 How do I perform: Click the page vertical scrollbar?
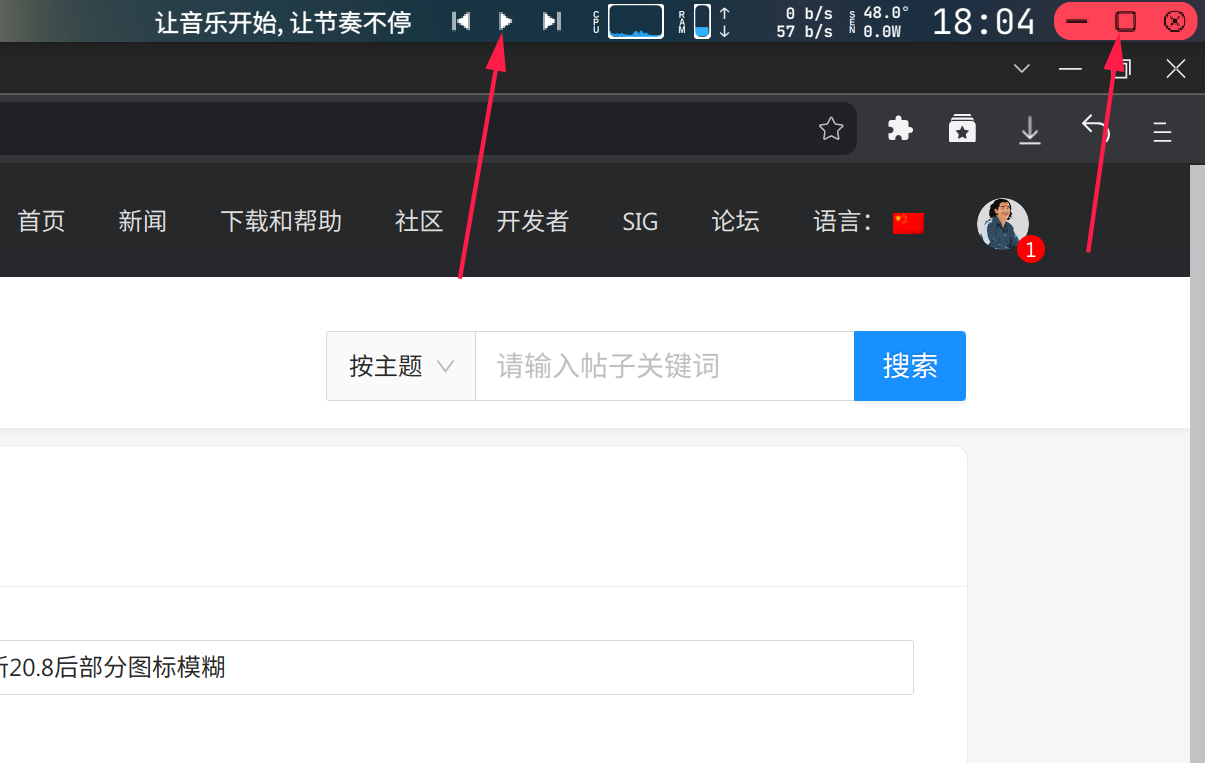point(1197,464)
